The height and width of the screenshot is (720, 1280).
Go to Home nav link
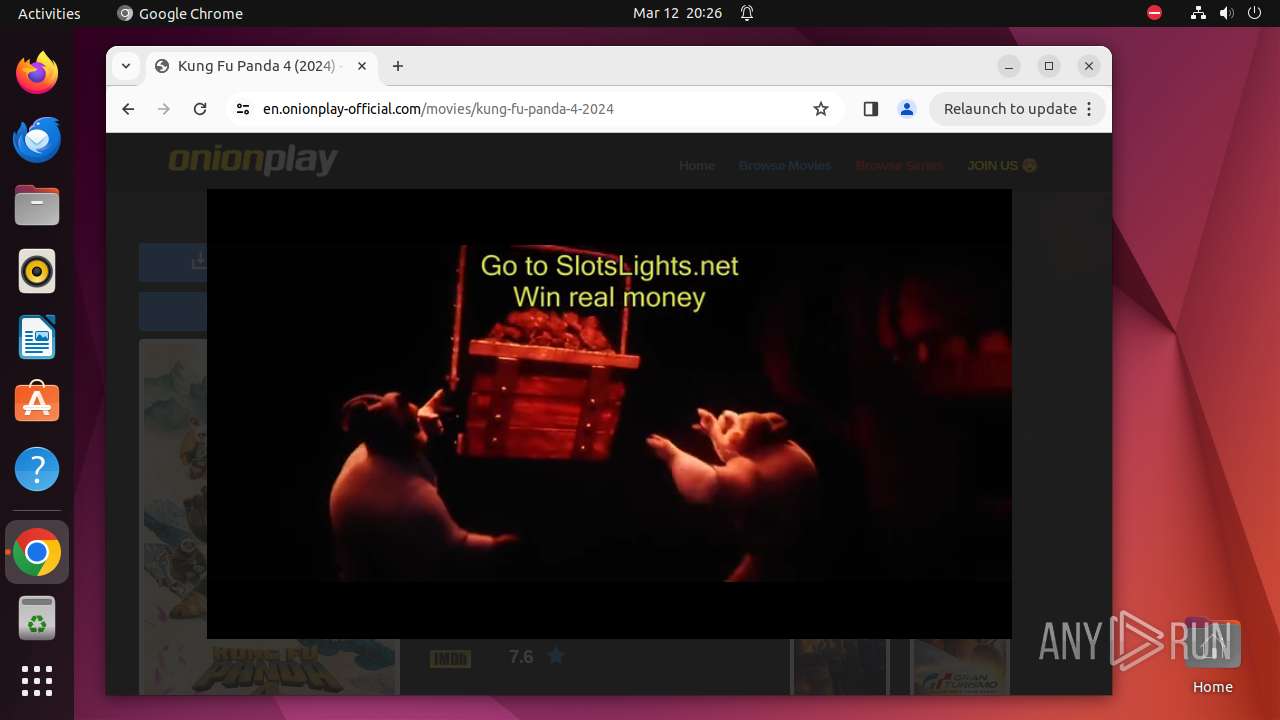coord(697,166)
